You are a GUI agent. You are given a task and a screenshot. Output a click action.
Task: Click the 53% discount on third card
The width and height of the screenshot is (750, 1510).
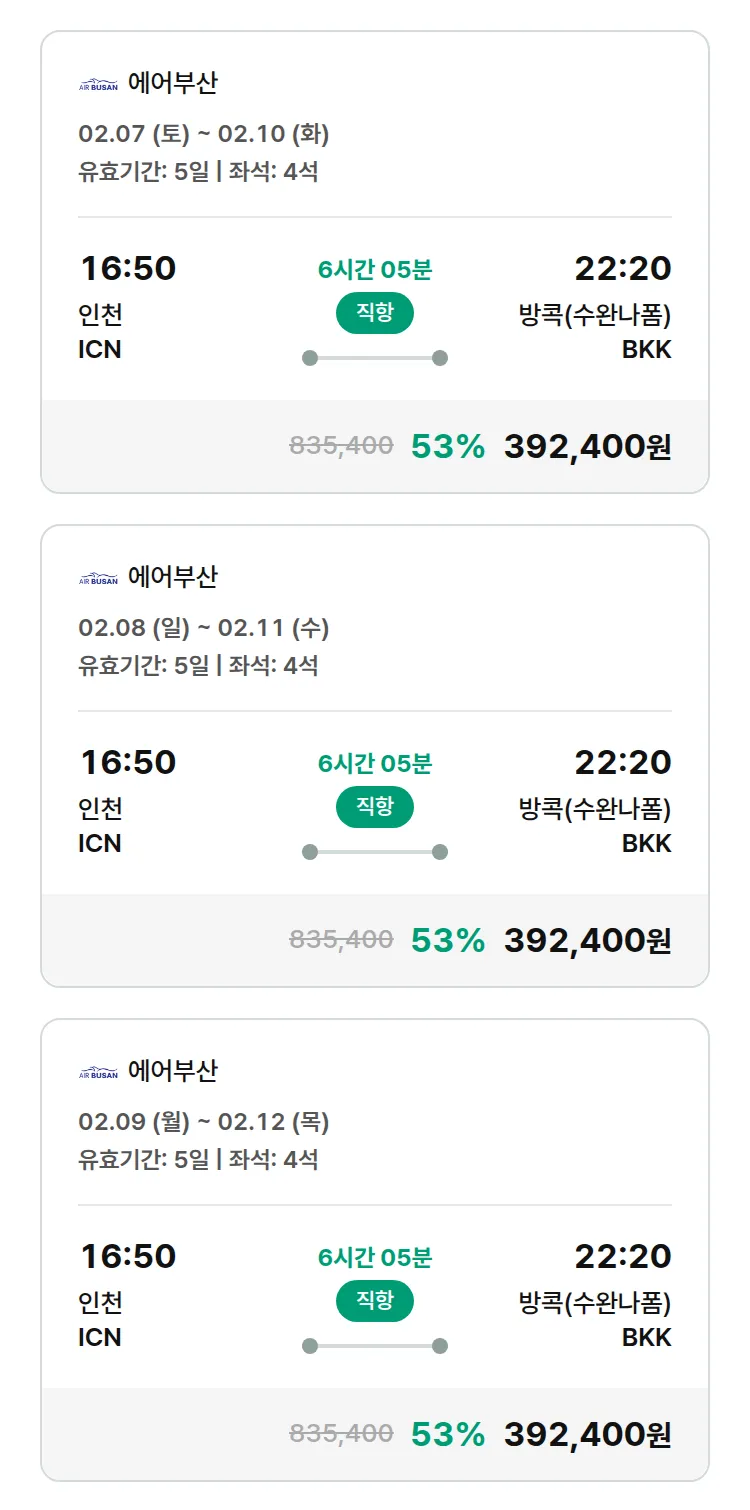click(x=448, y=1435)
